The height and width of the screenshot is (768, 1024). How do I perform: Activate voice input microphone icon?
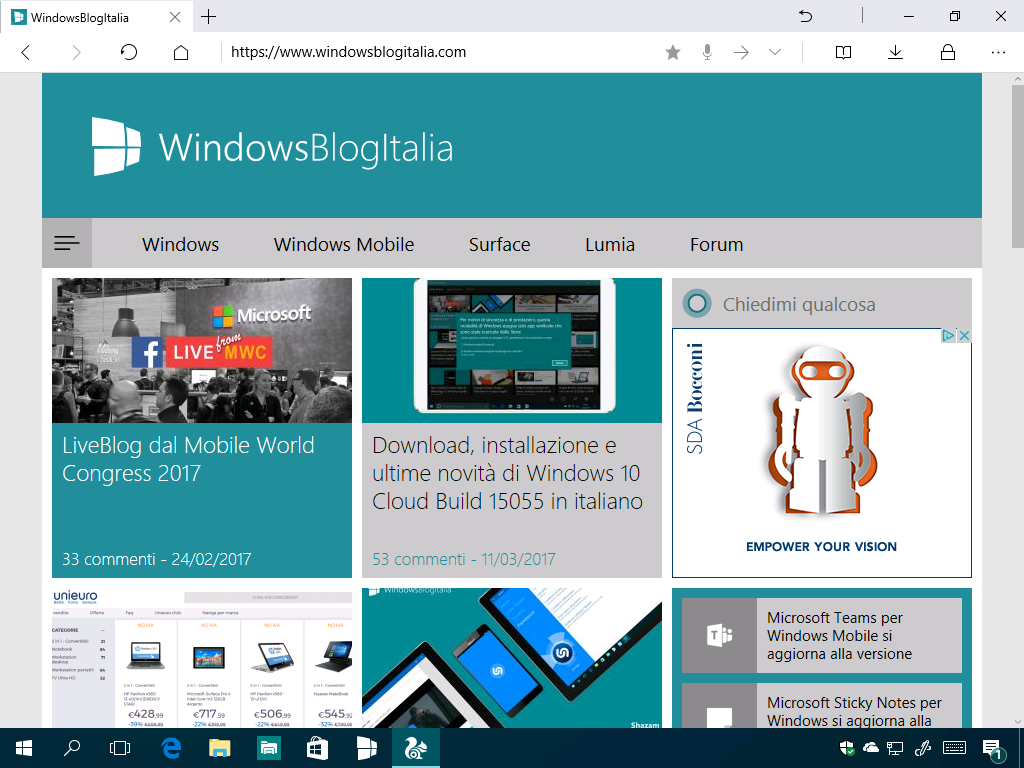[707, 52]
